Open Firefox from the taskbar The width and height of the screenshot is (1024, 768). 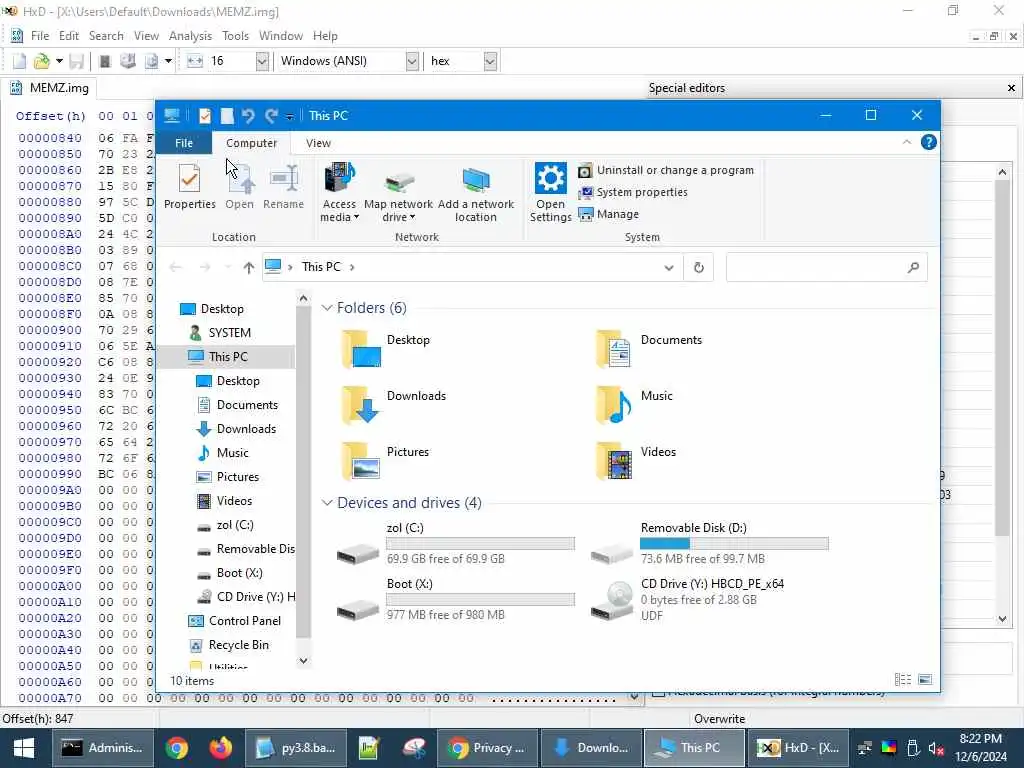click(x=221, y=748)
